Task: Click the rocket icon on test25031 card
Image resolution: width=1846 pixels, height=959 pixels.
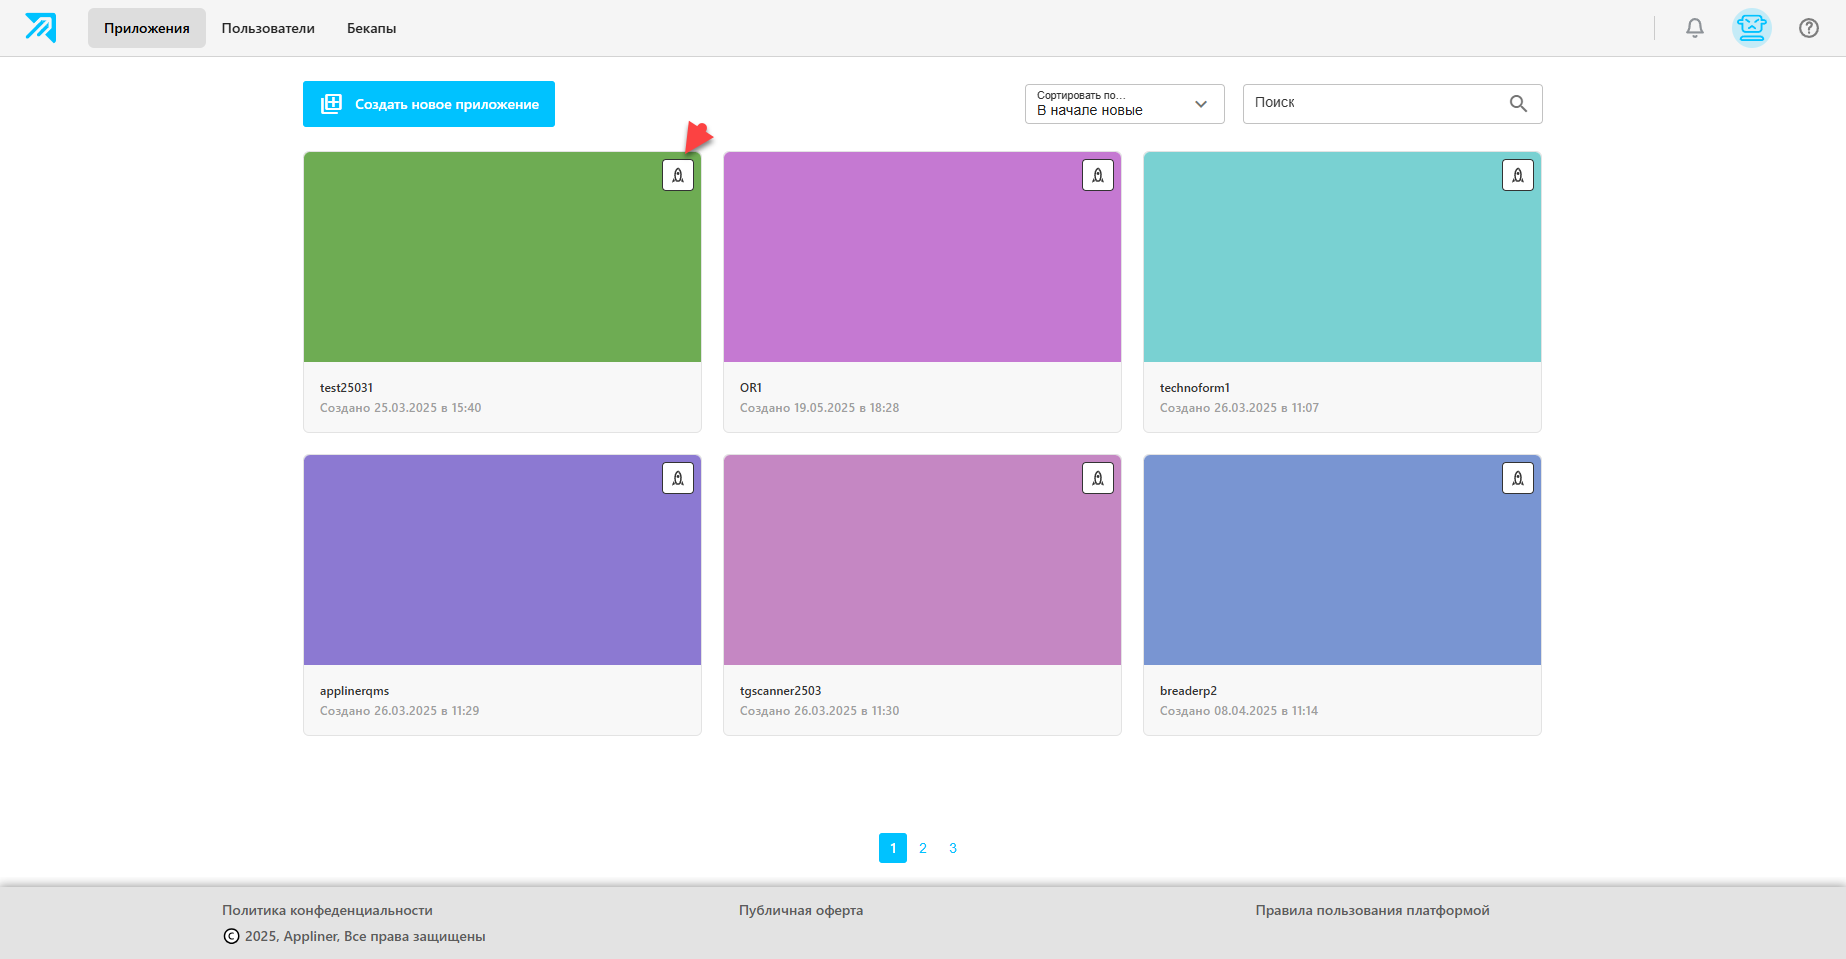Action: tap(678, 175)
